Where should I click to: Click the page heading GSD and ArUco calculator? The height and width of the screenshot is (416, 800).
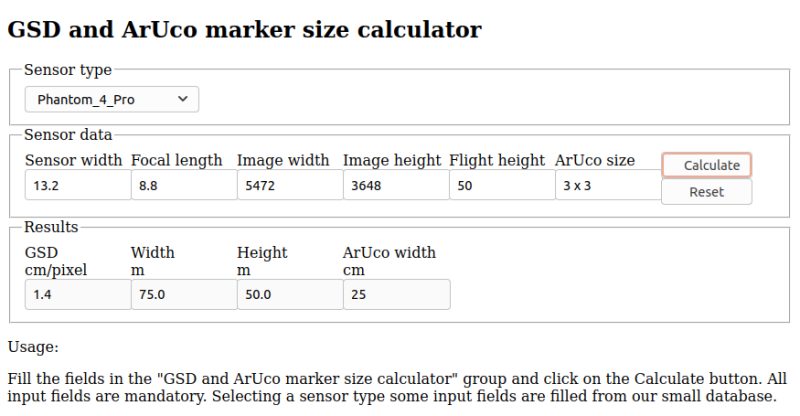(x=244, y=30)
